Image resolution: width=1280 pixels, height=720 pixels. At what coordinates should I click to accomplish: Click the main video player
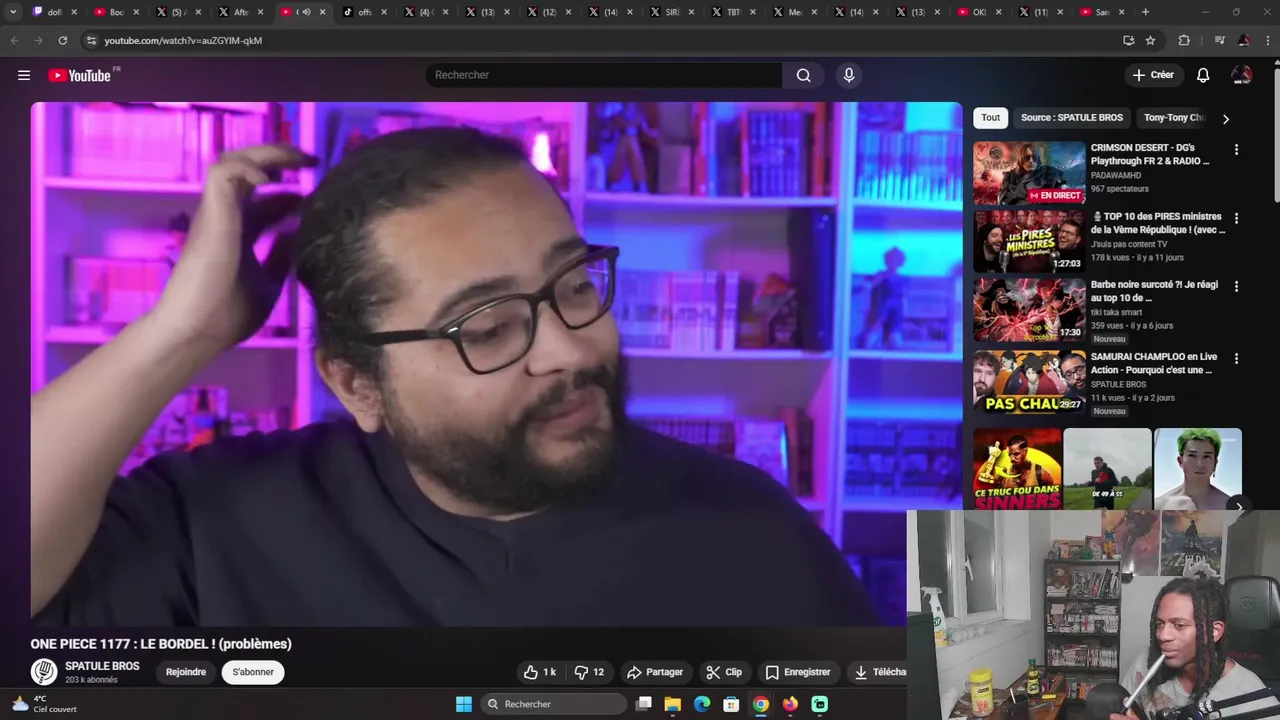[x=496, y=363]
